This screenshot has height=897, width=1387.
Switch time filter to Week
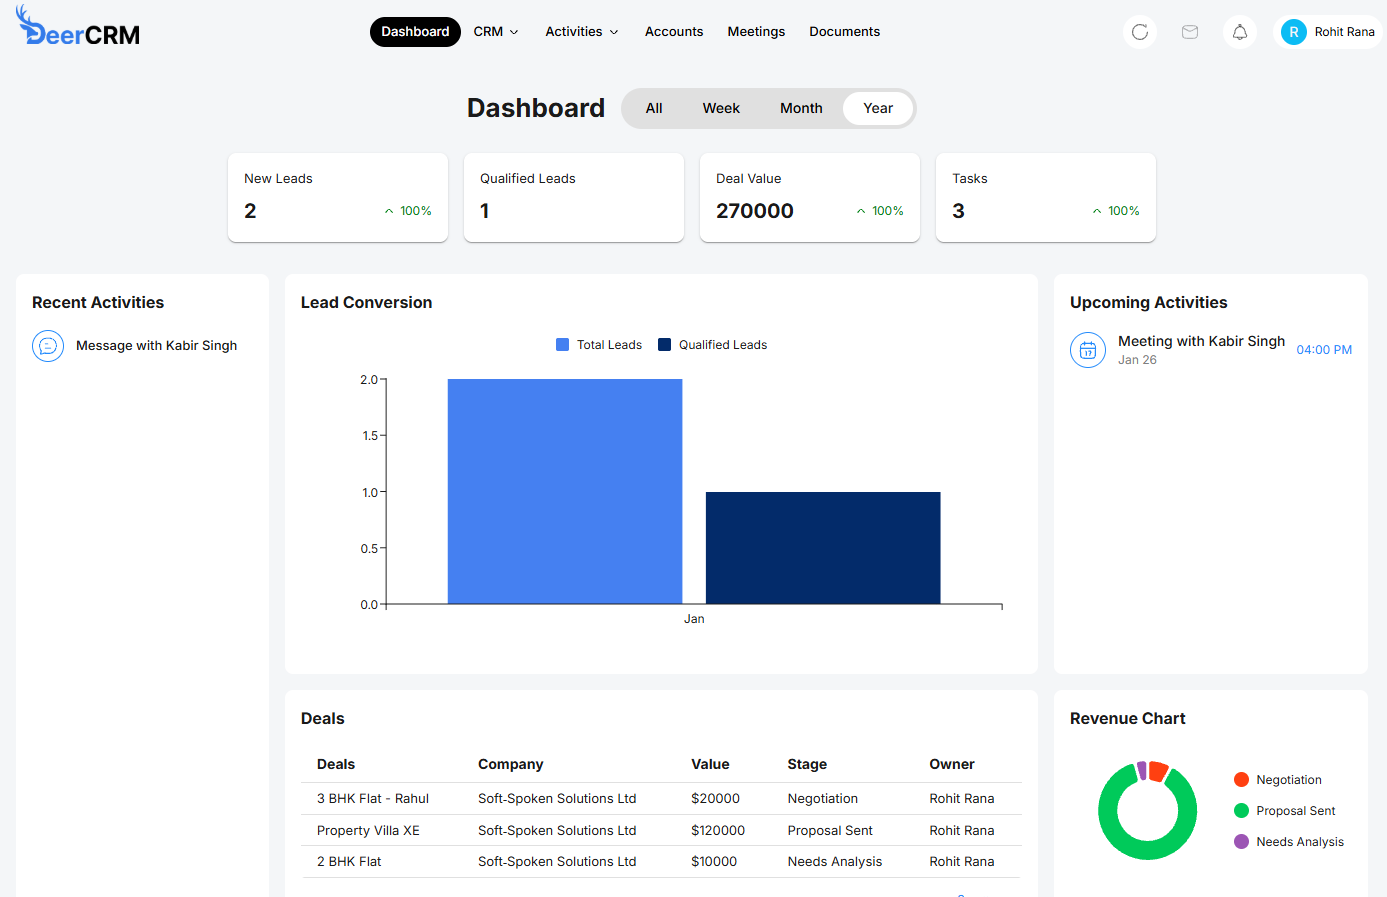(x=721, y=107)
